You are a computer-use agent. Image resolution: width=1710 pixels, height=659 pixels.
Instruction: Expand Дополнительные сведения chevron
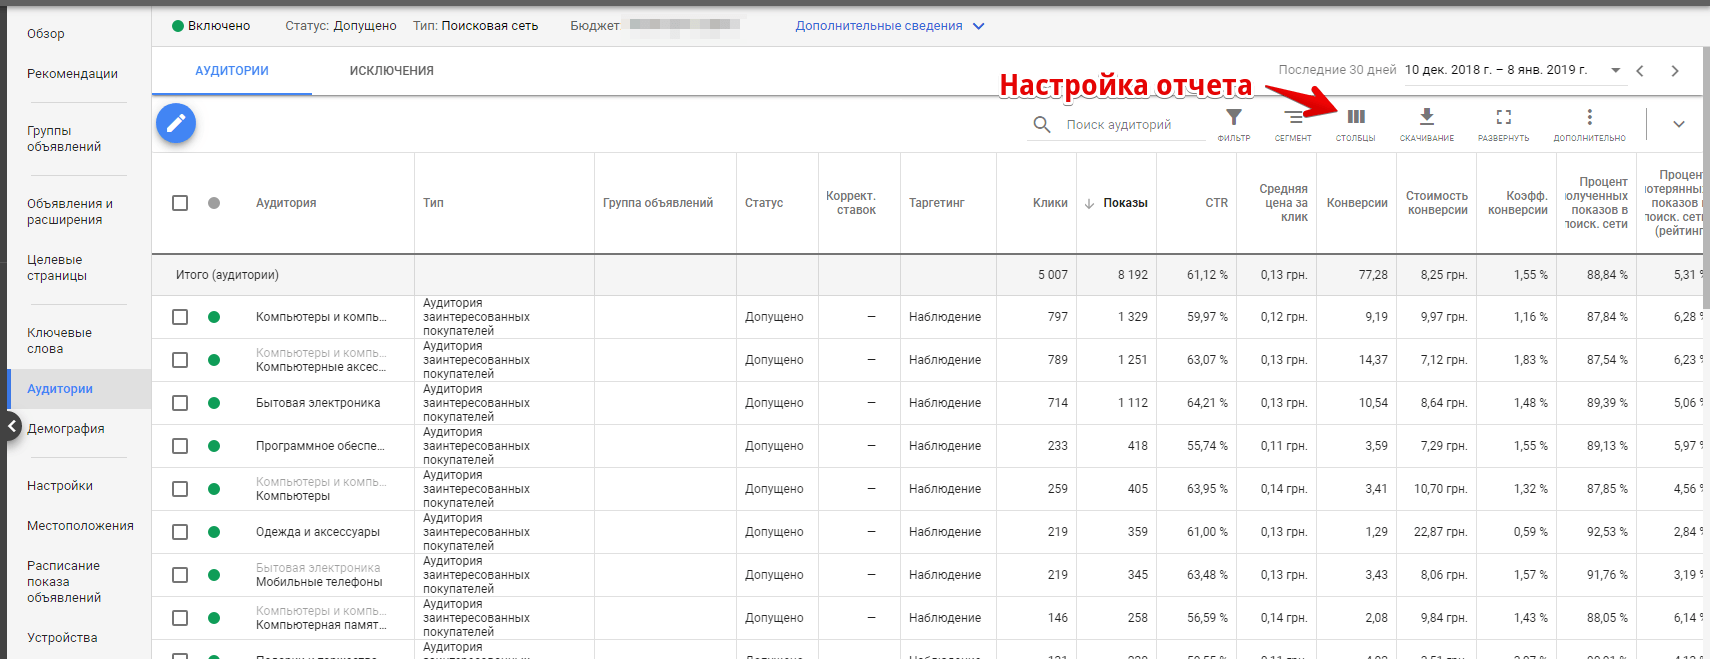pos(978,26)
